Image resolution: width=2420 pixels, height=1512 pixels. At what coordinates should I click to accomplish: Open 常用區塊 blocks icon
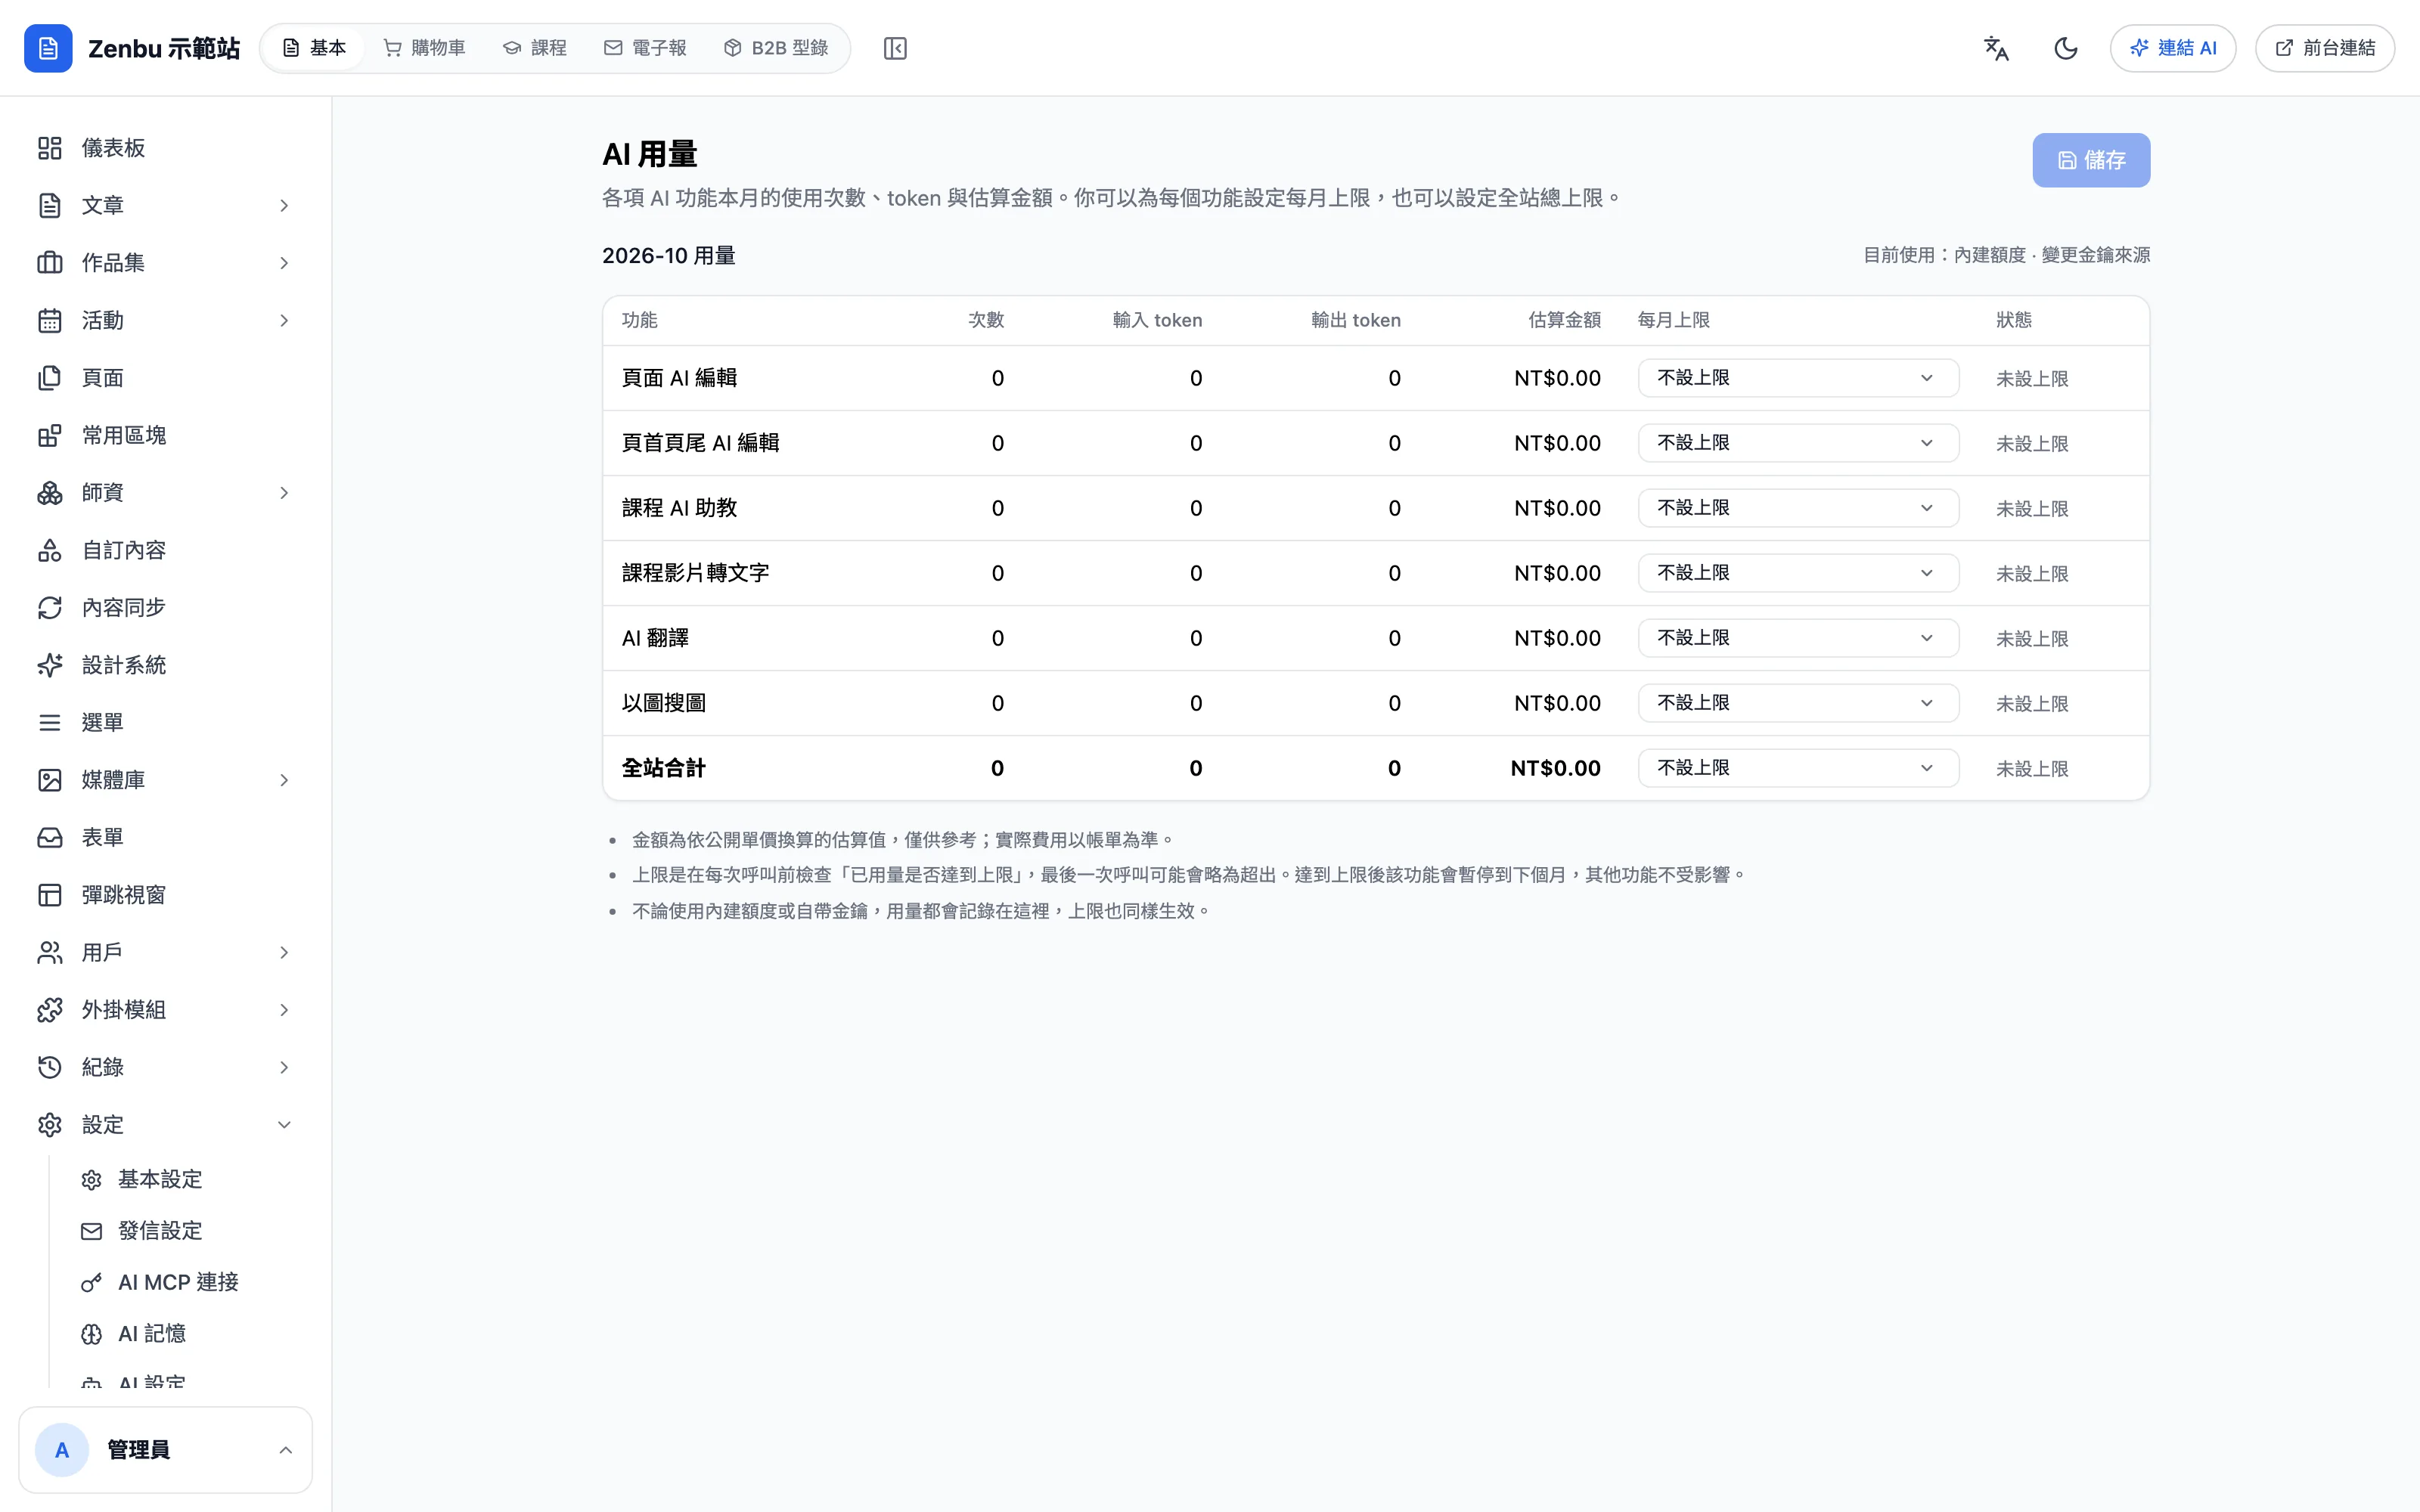(50, 435)
